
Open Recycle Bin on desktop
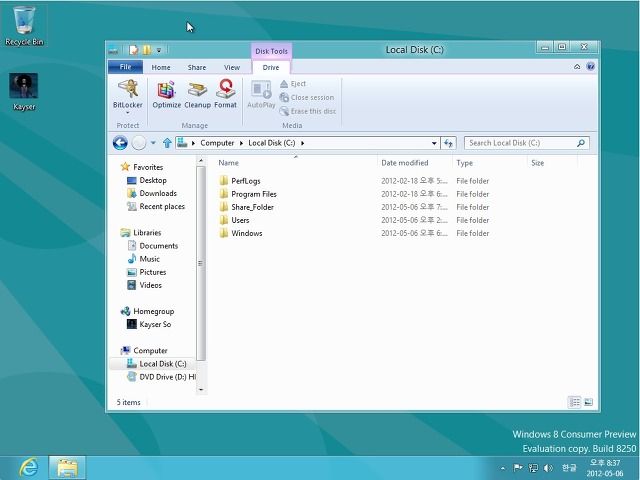click(24, 26)
